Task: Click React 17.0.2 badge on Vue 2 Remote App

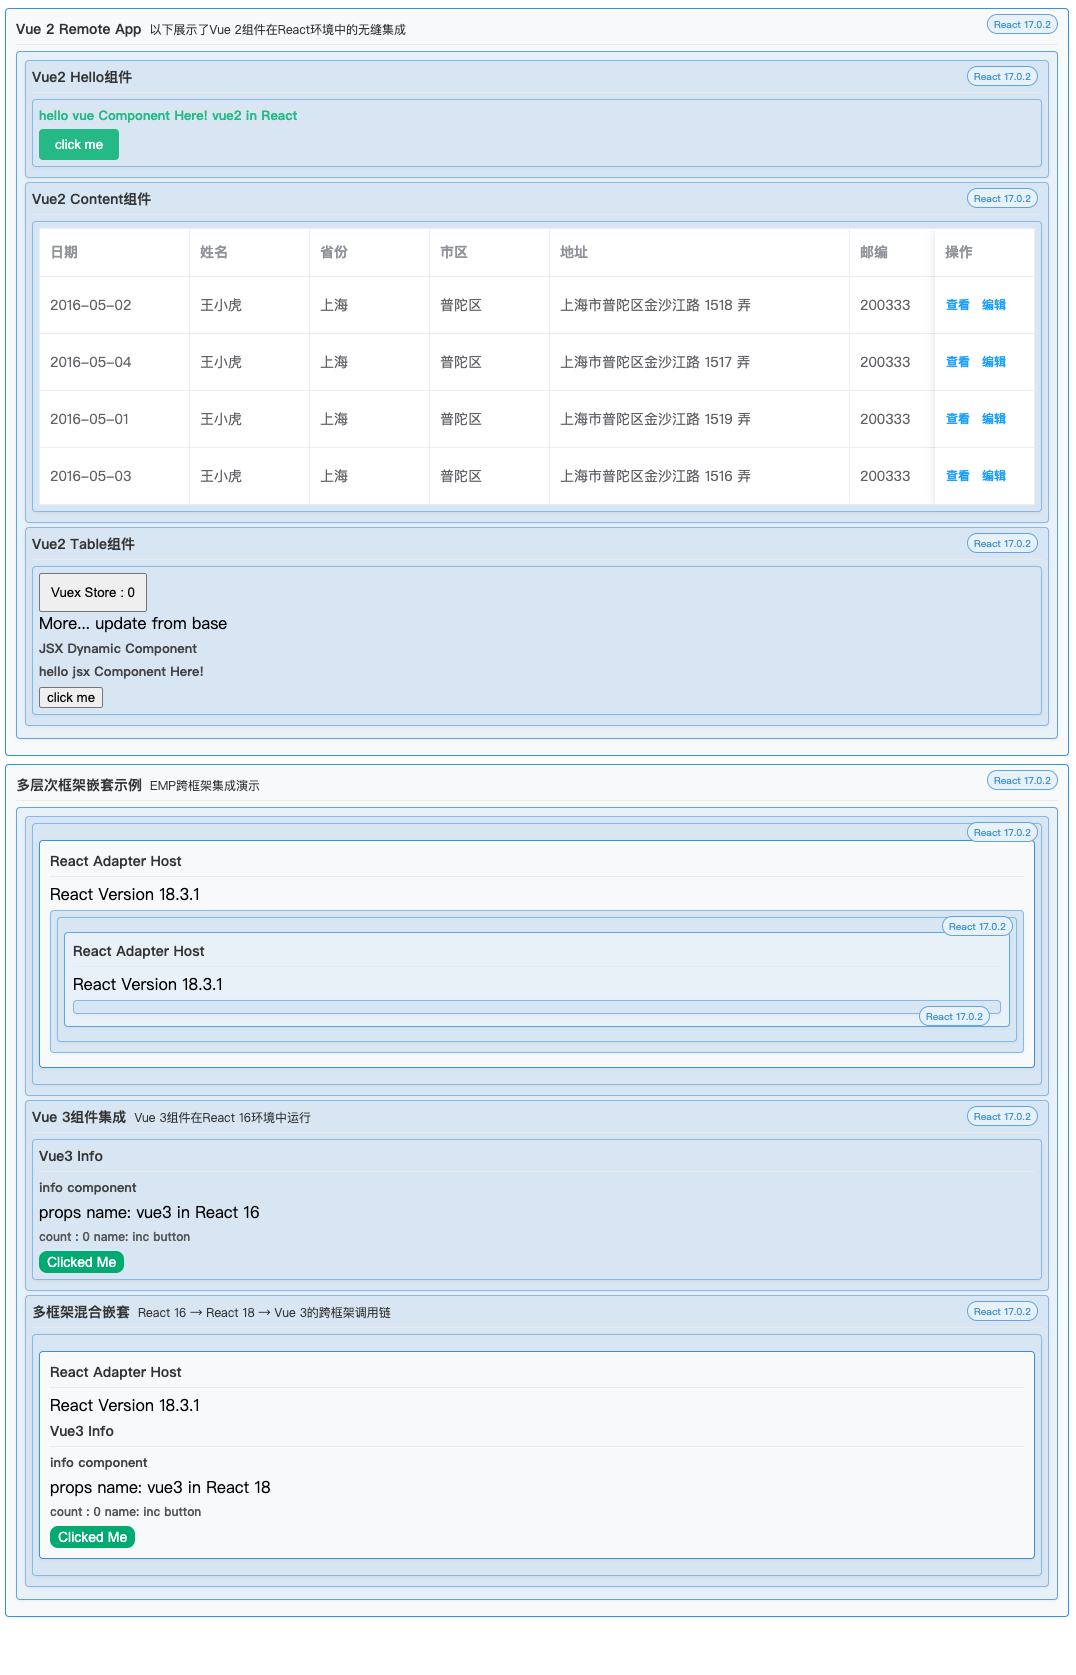Action: click(1022, 25)
